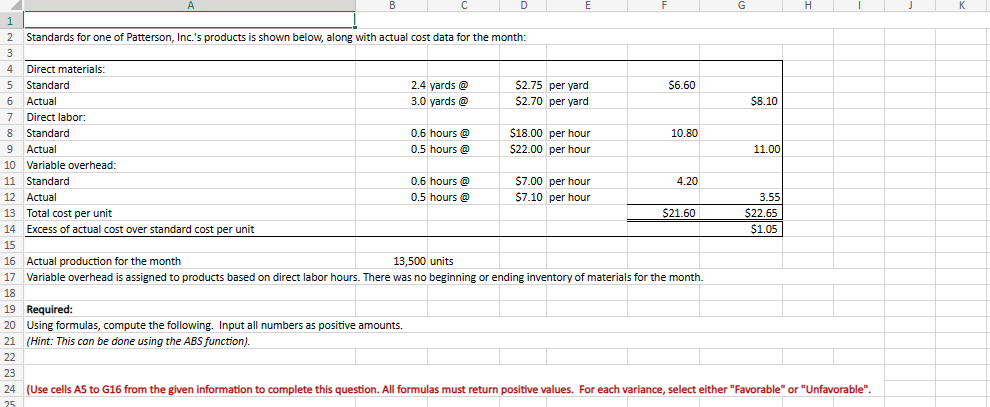990x407 pixels.
Task: Select column C header
Action: (x=464, y=6)
